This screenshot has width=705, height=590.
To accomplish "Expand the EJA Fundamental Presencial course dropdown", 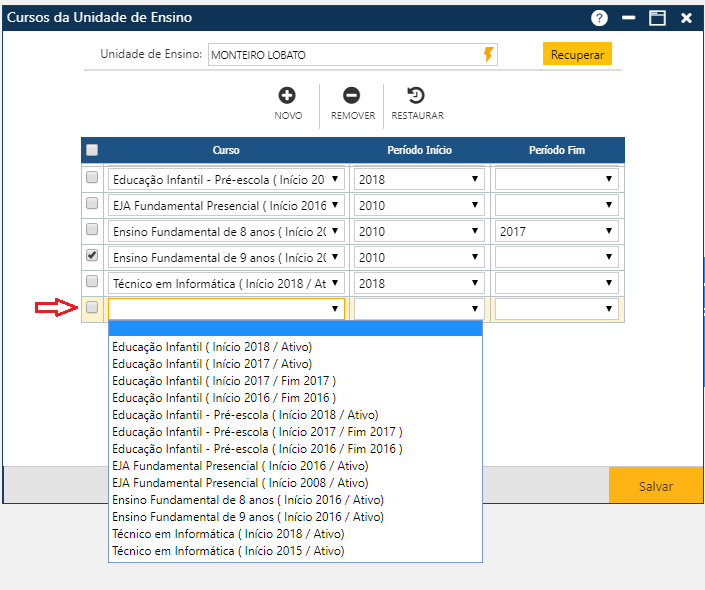I will 226,205.
